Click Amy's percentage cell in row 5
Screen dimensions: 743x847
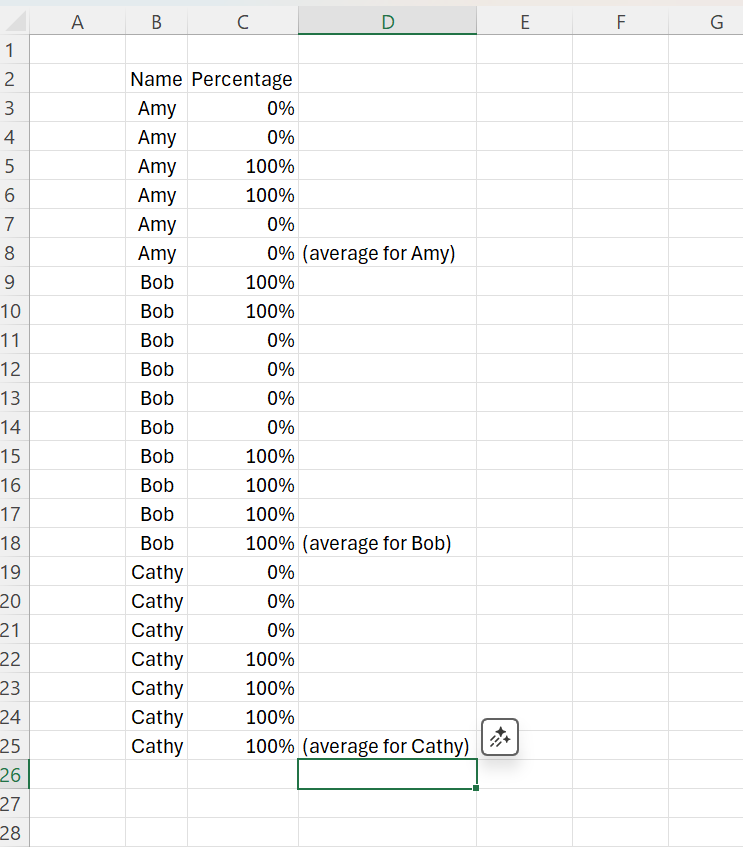tap(242, 166)
